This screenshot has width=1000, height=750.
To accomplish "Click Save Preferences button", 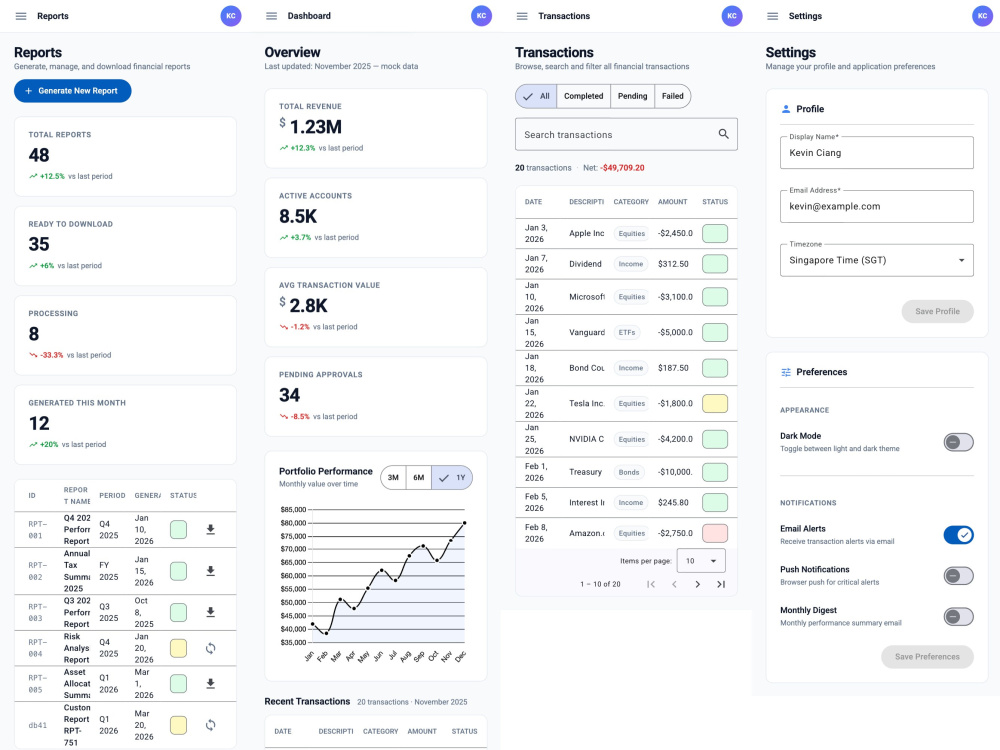I will coord(927,657).
